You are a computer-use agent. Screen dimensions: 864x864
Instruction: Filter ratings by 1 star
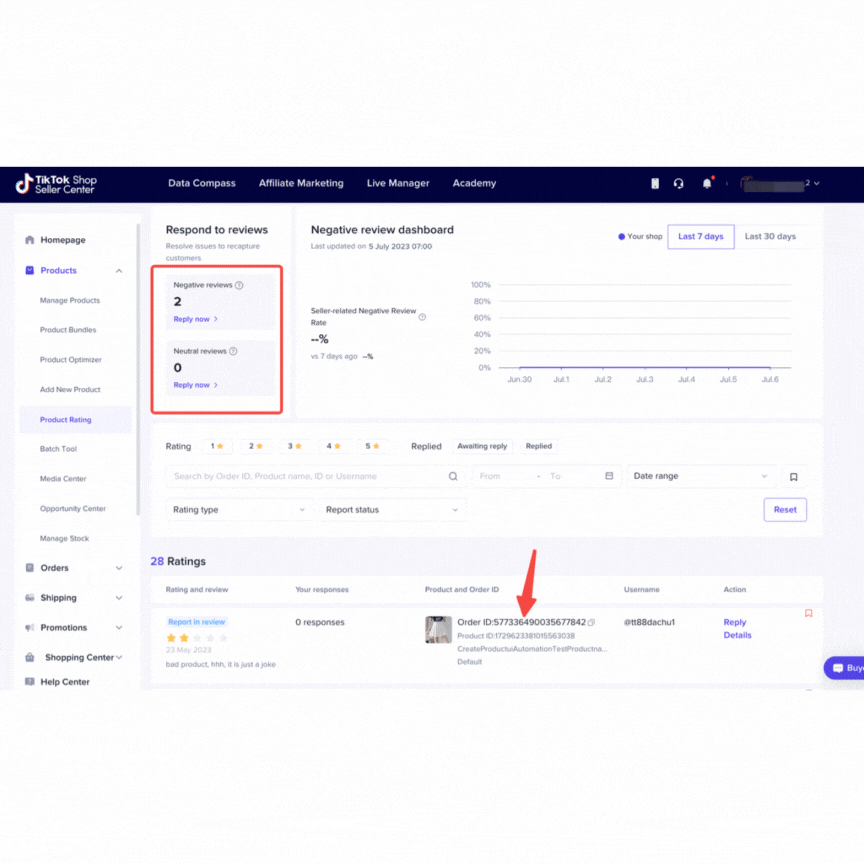[x=217, y=446]
